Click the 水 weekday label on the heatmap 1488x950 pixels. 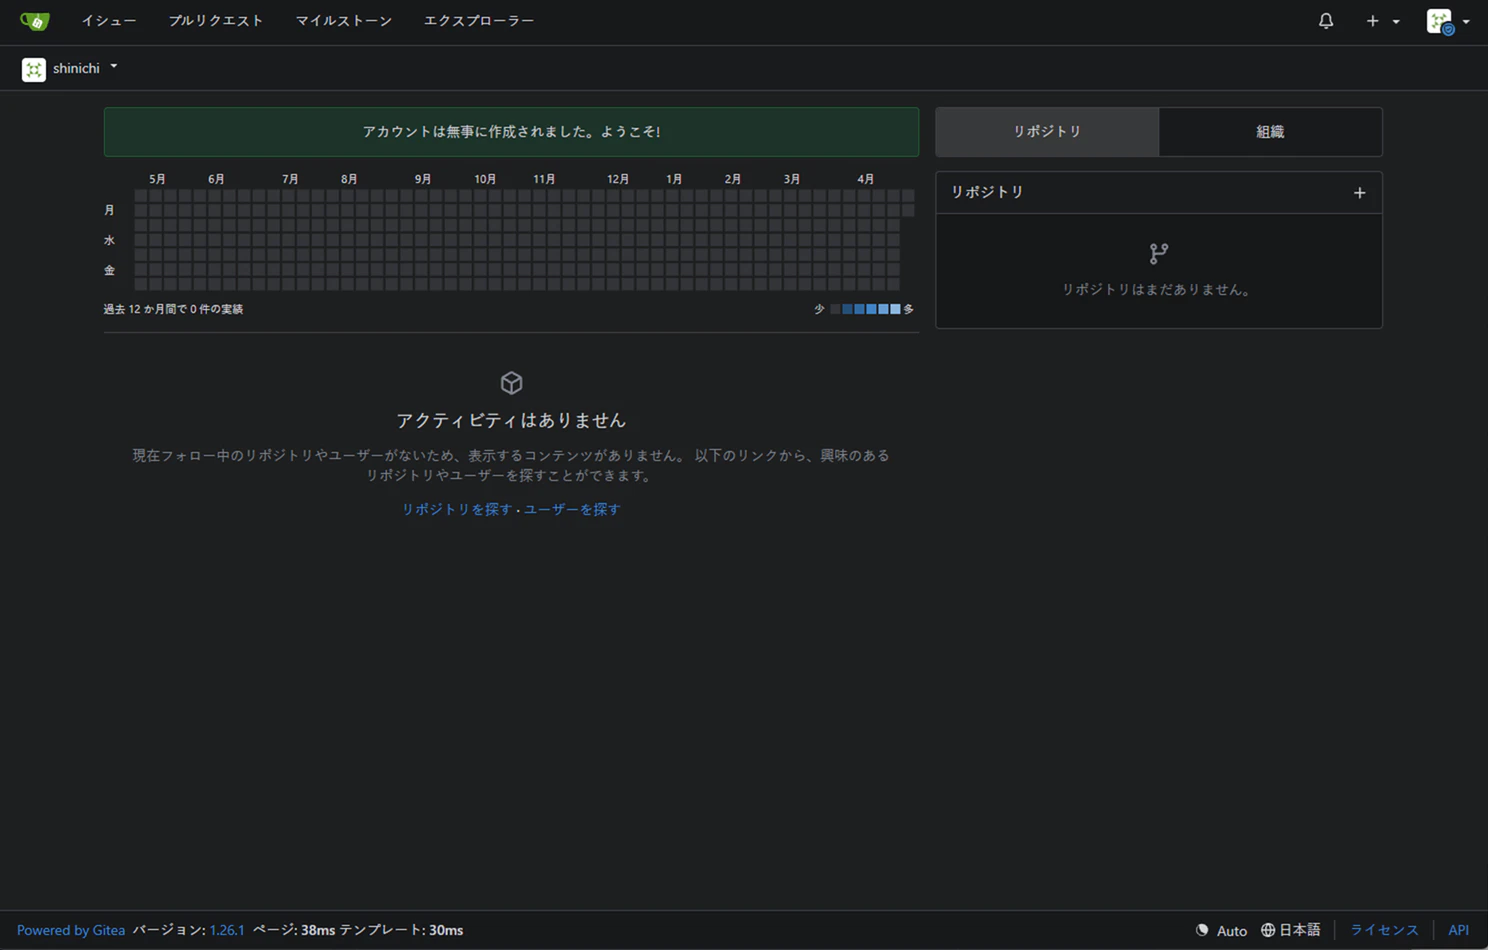click(109, 240)
